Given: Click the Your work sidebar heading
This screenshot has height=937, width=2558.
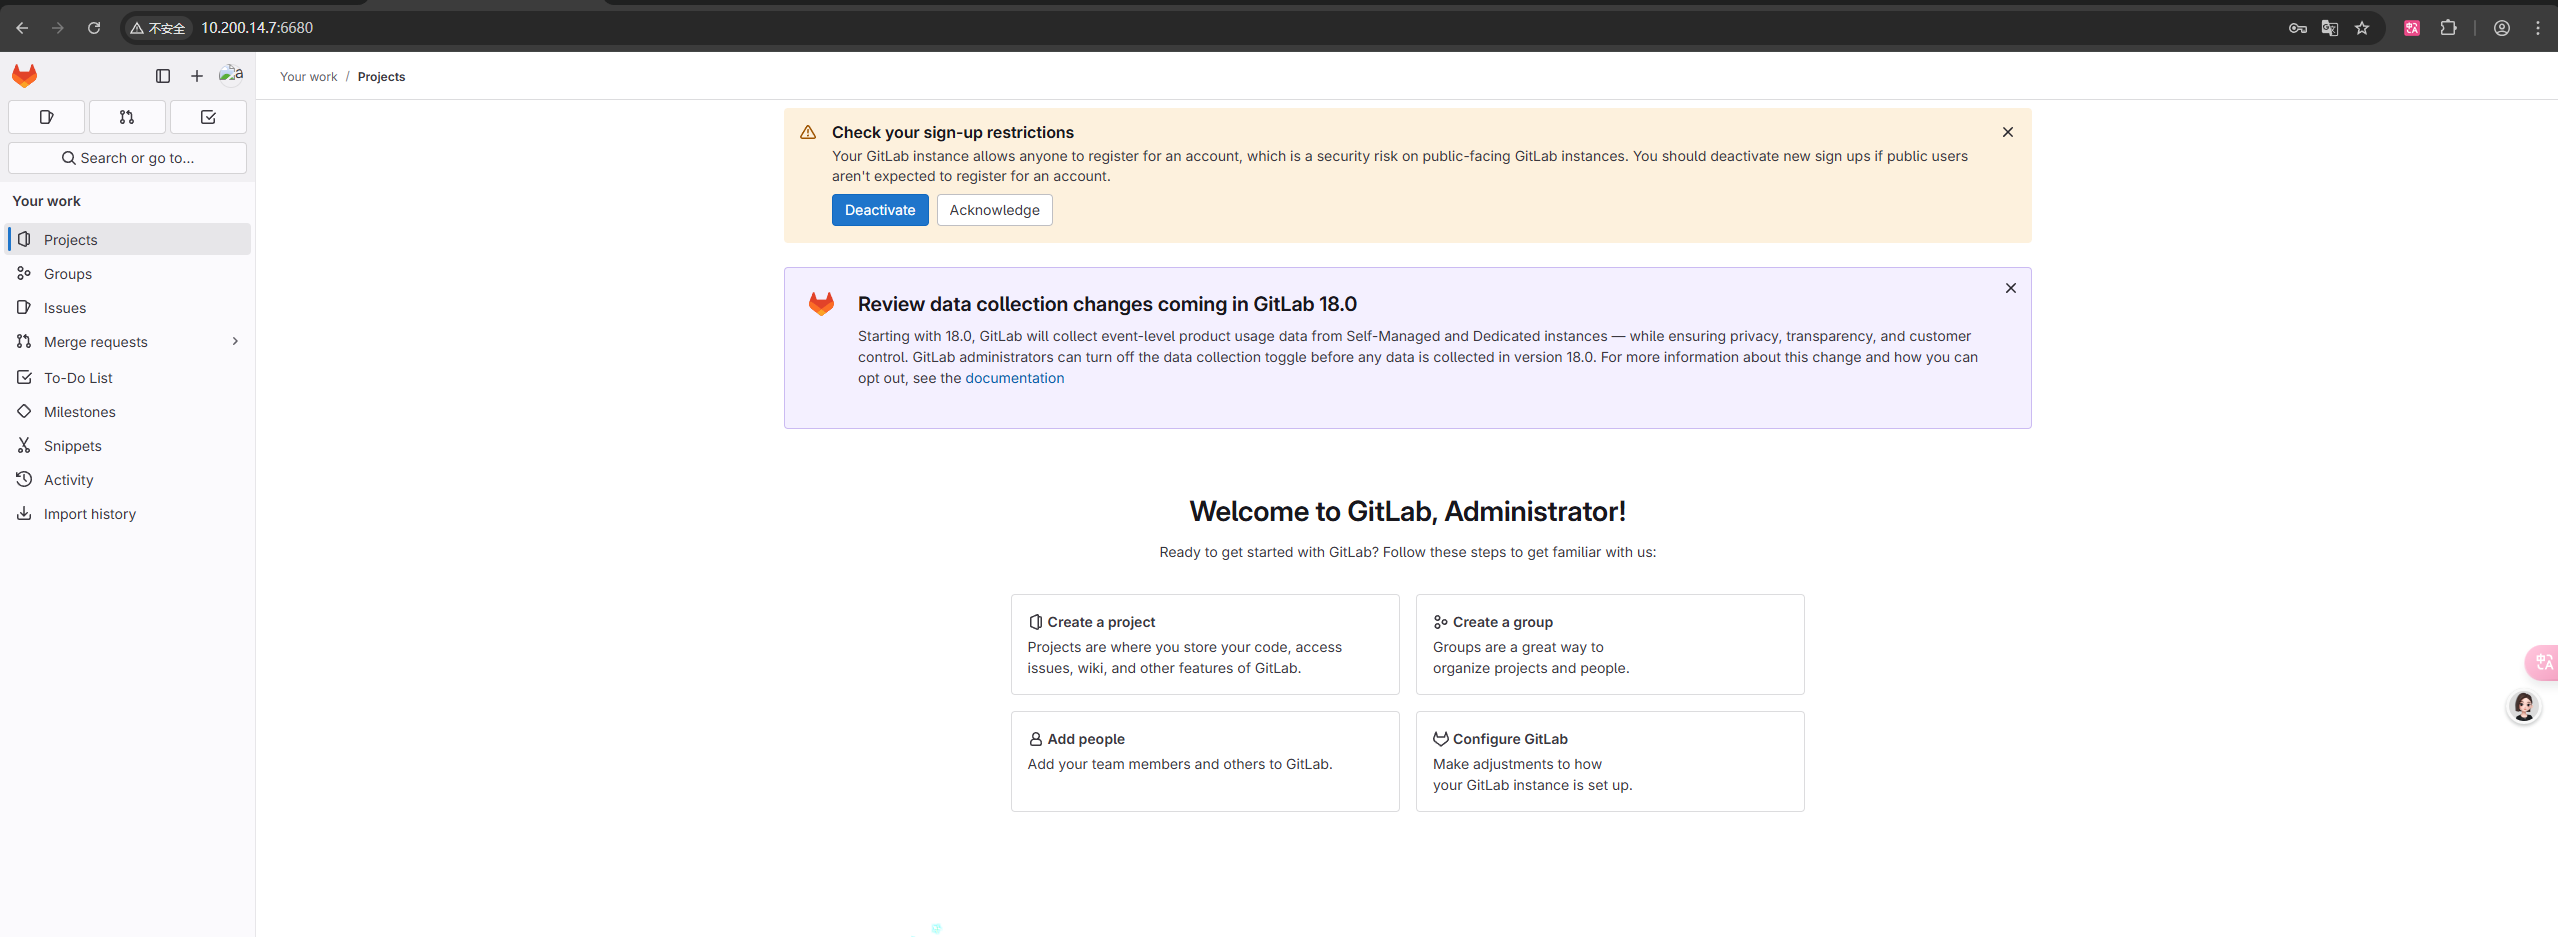Looking at the screenshot, I should [x=46, y=201].
